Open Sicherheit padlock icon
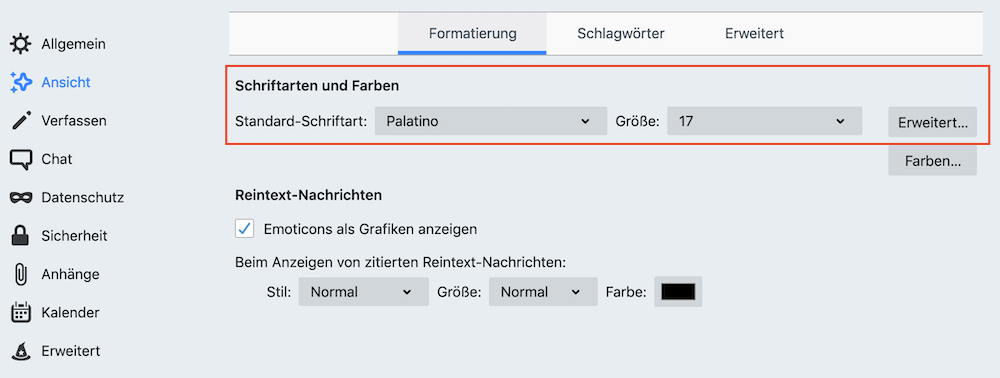 coord(21,236)
